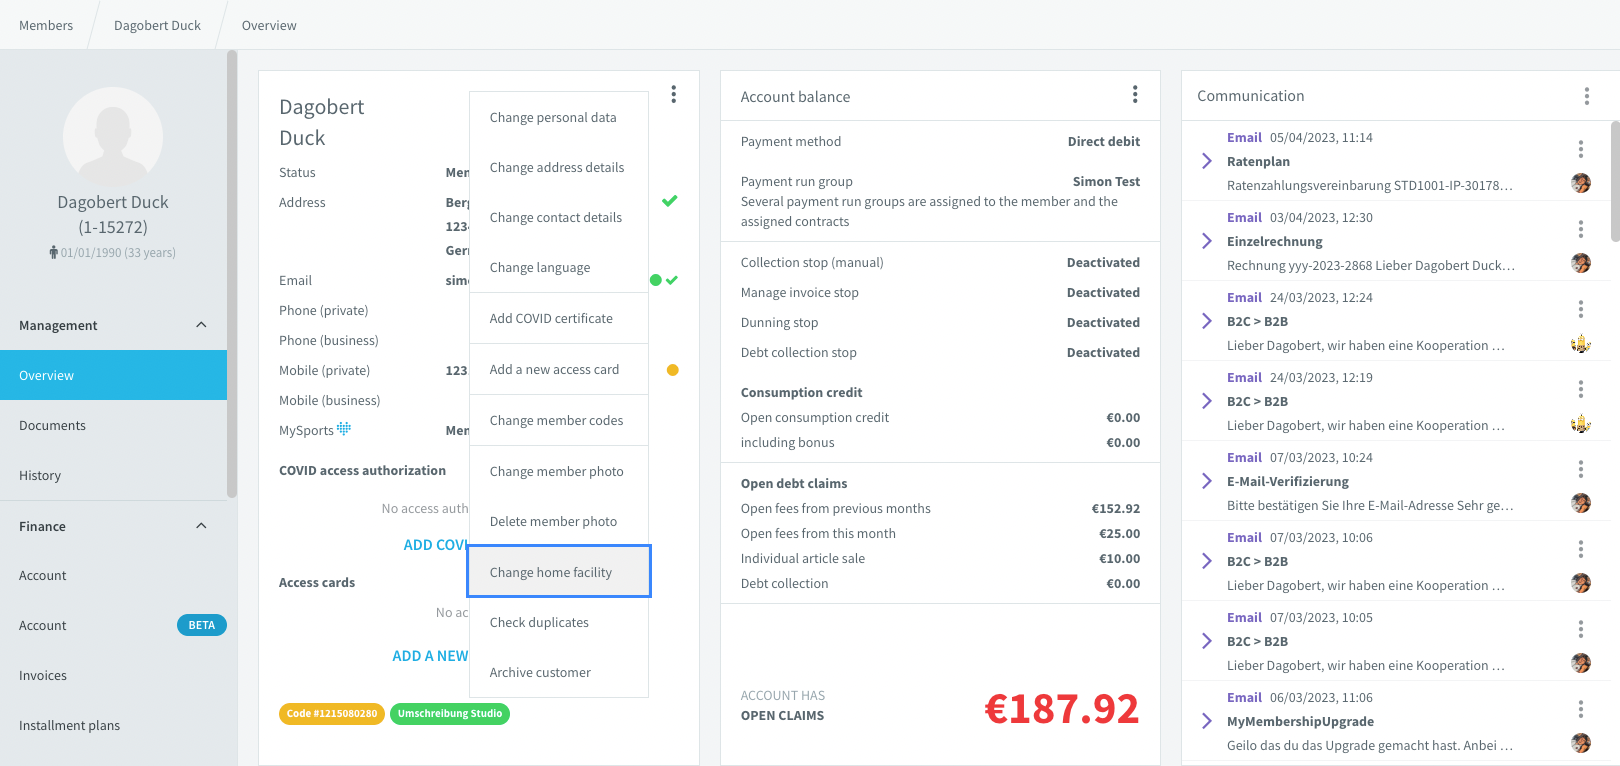Click the ADD A NEW access card link

pos(430,656)
